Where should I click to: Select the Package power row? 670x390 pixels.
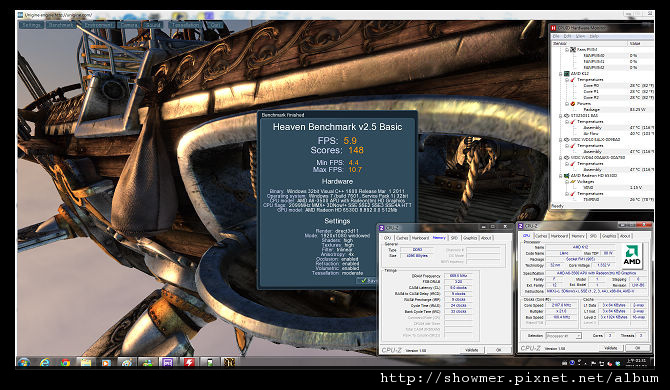(602, 109)
